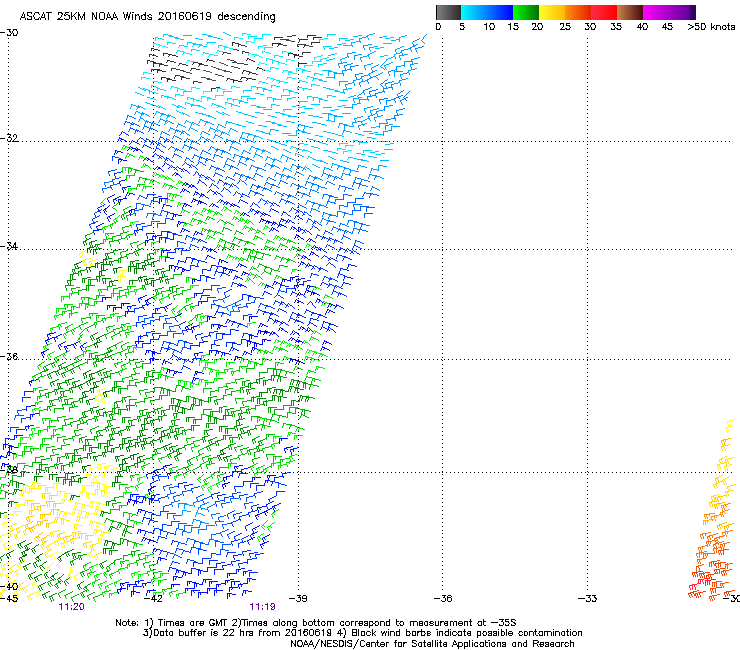Click the purple 11:19 swath time
The image size is (740, 650).
[262, 607]
